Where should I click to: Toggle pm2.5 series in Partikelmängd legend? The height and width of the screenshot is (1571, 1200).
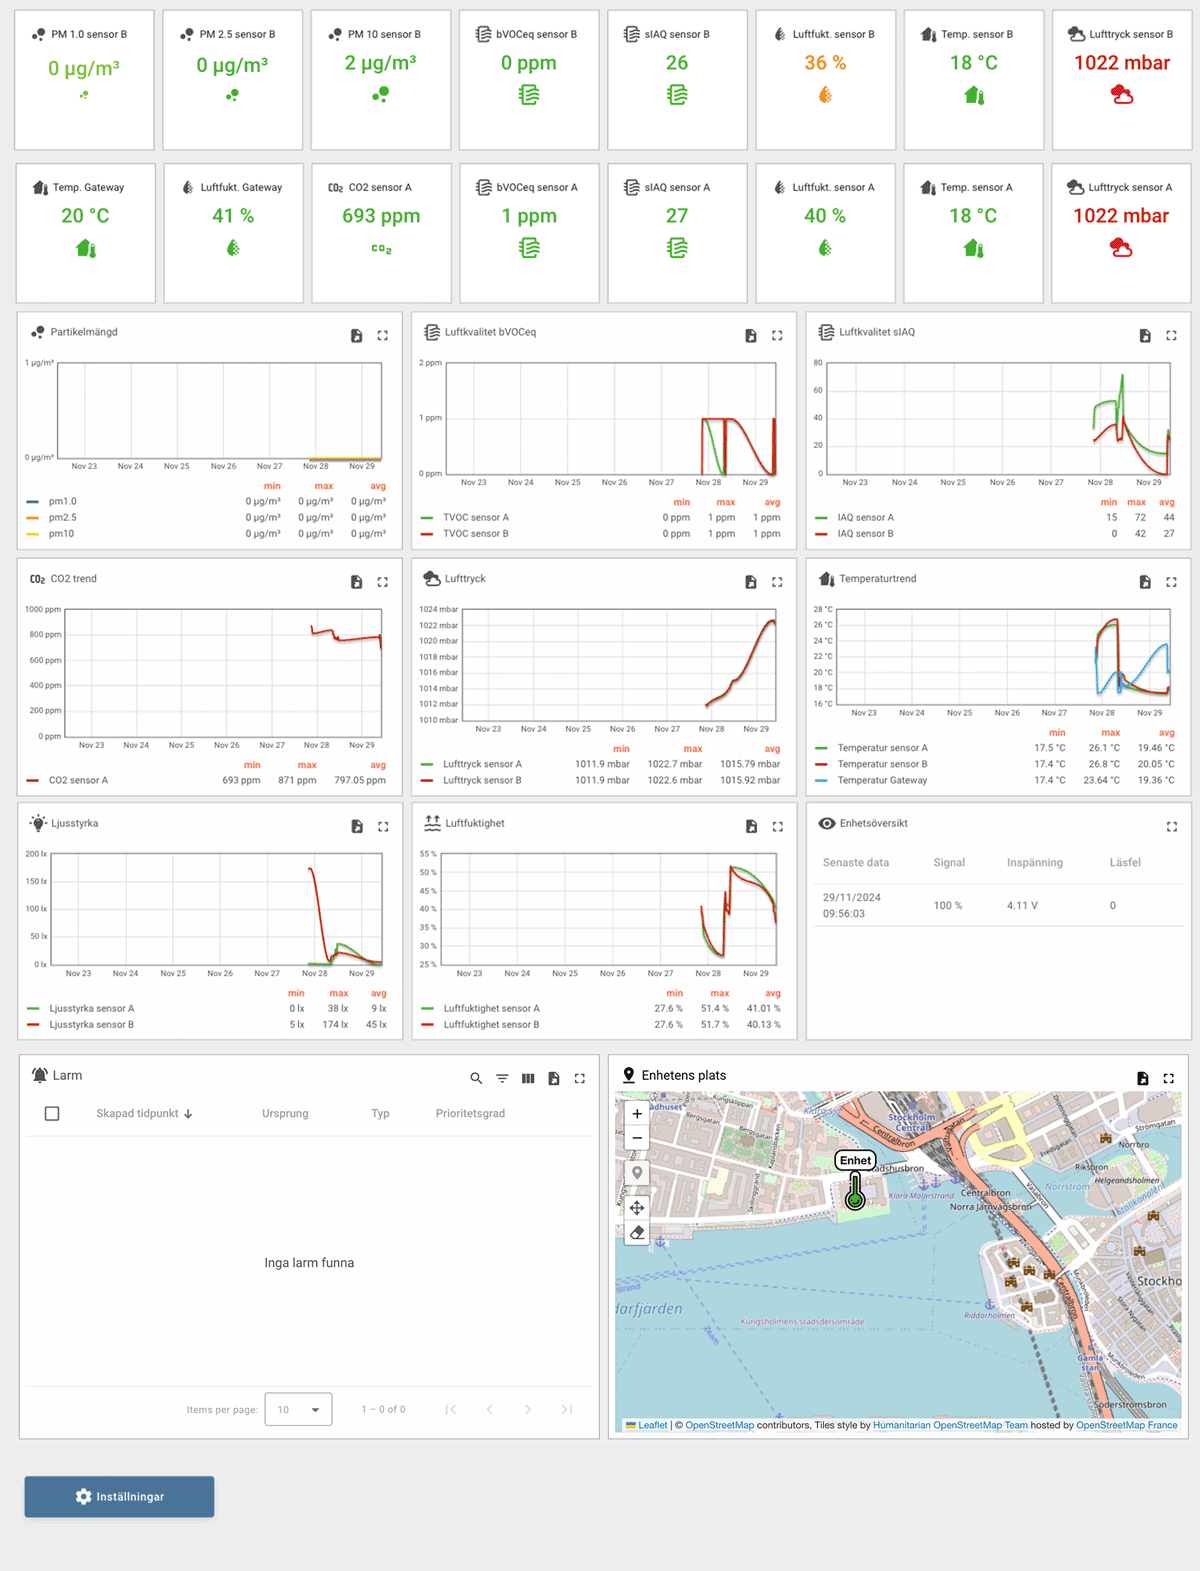(62, 518)
